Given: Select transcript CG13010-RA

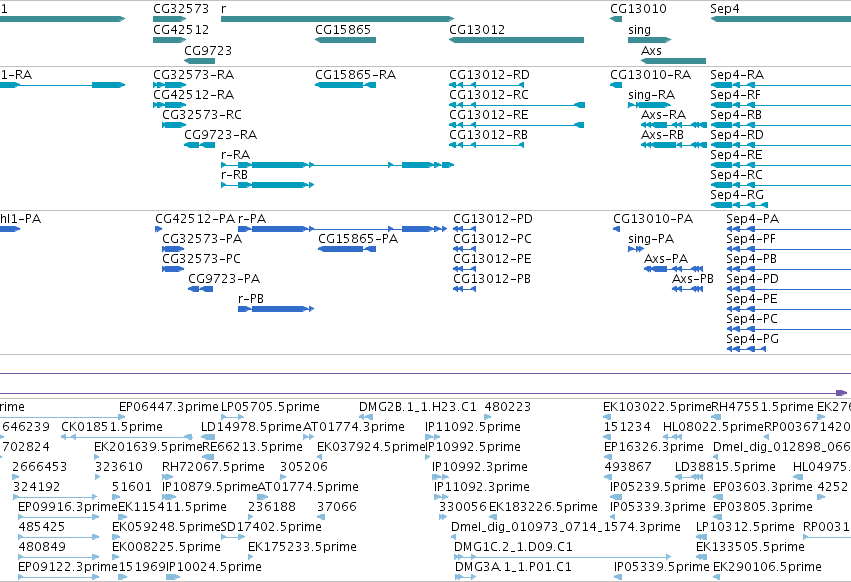Looking at the screenshot, I should pyautogui.click(x=651, y=74).
